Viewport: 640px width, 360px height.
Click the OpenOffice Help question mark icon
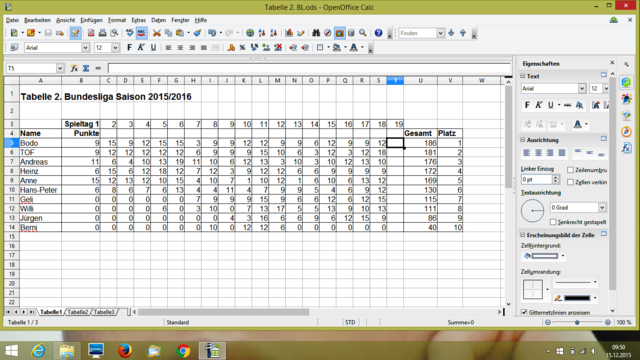click(378, 33)
